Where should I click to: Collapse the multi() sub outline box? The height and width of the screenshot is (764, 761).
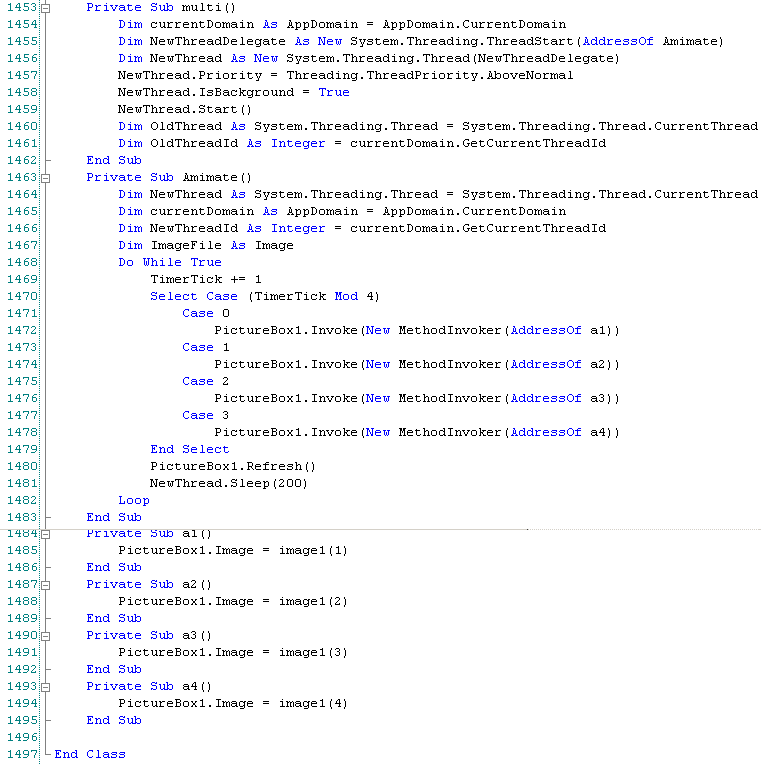click(45, 8)
